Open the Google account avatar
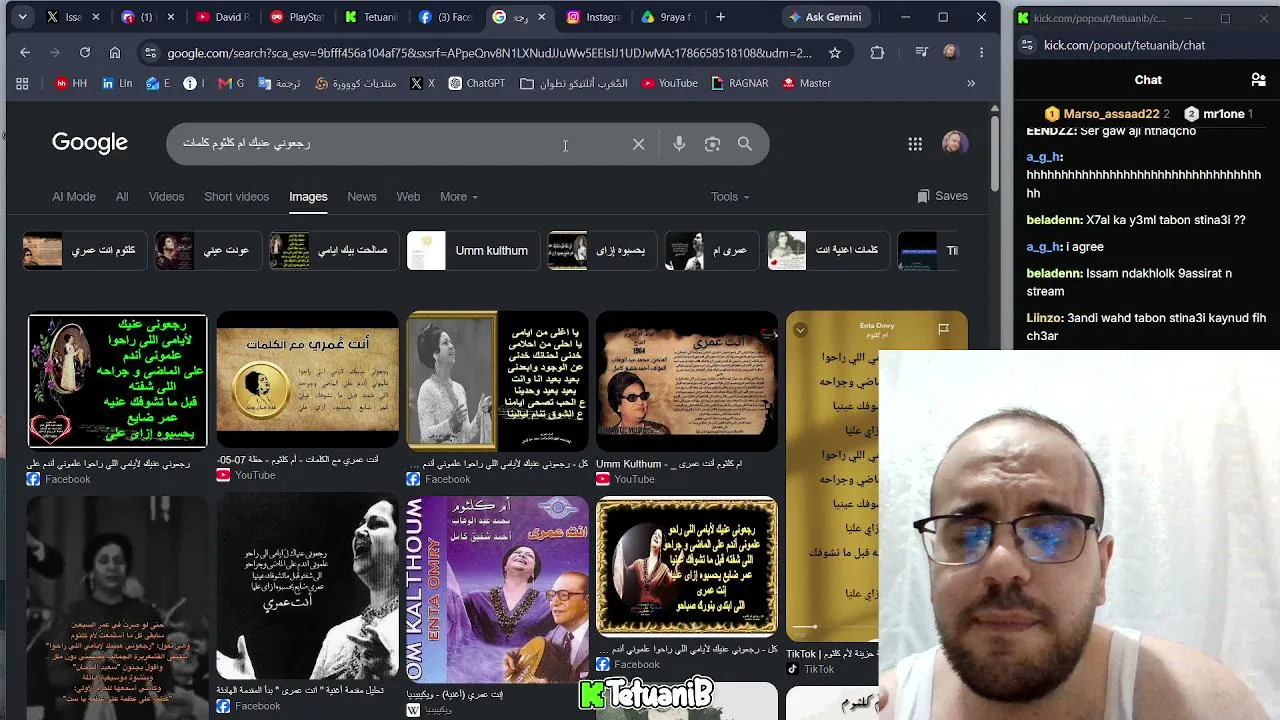Viewport: 1280px width, 720px height. point(955,143)
